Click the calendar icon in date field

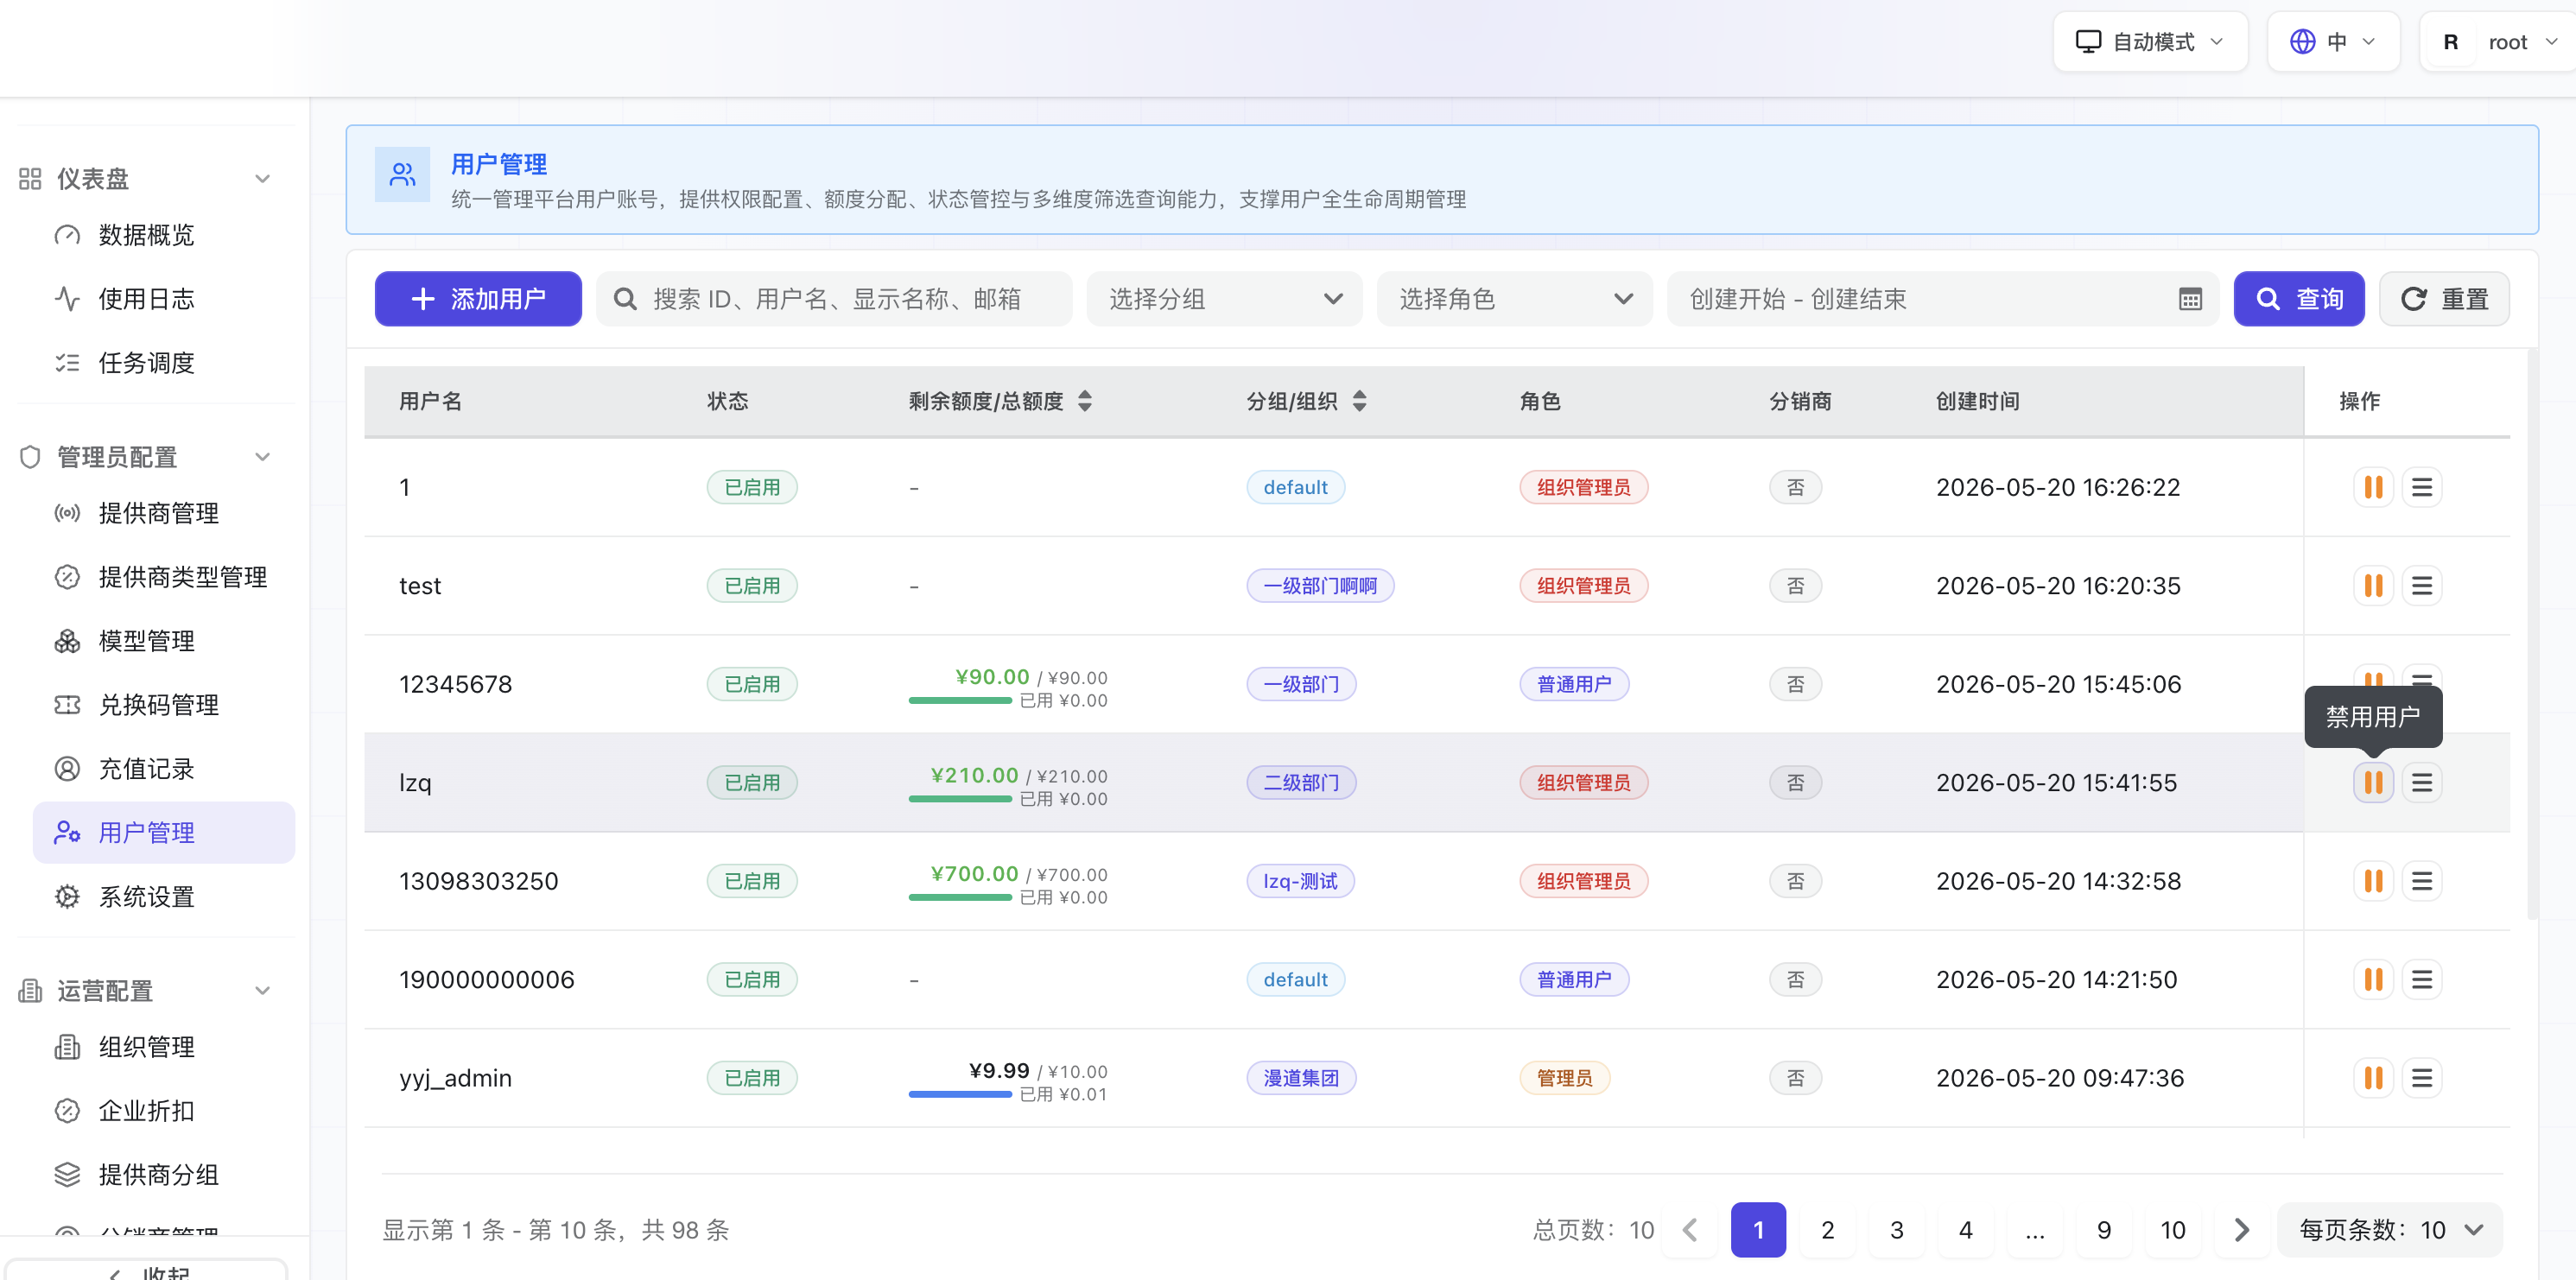[x=2190, y=300]
